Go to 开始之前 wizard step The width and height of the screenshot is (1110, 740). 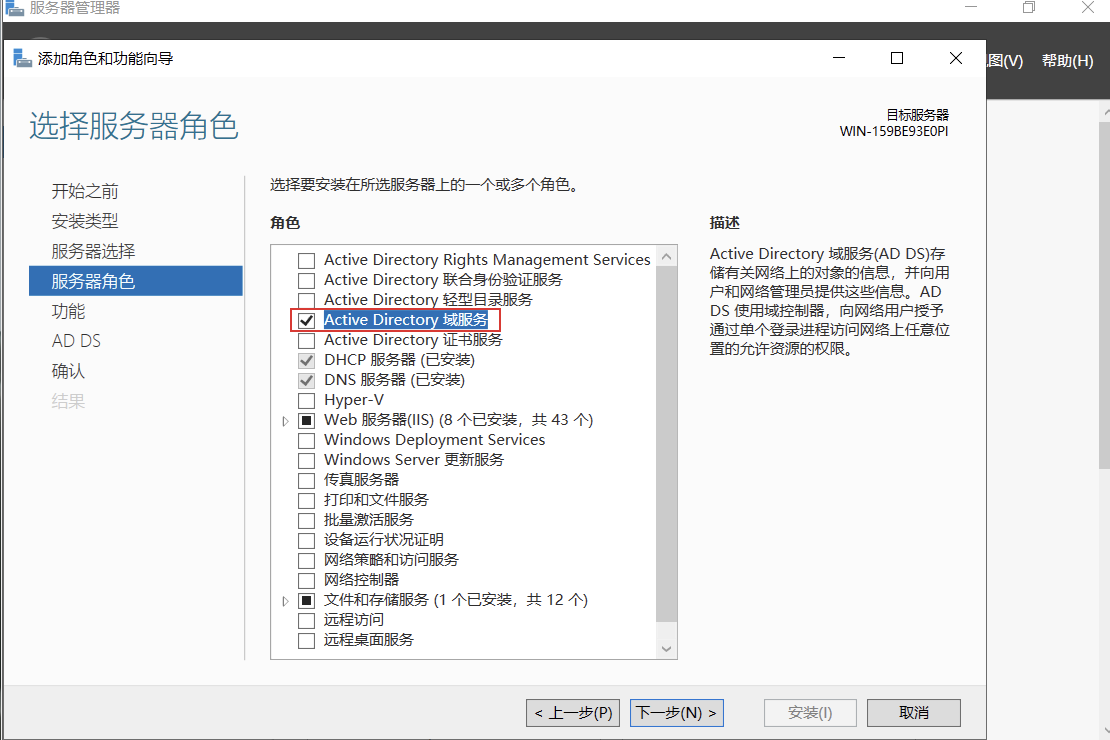coord(85,191)
